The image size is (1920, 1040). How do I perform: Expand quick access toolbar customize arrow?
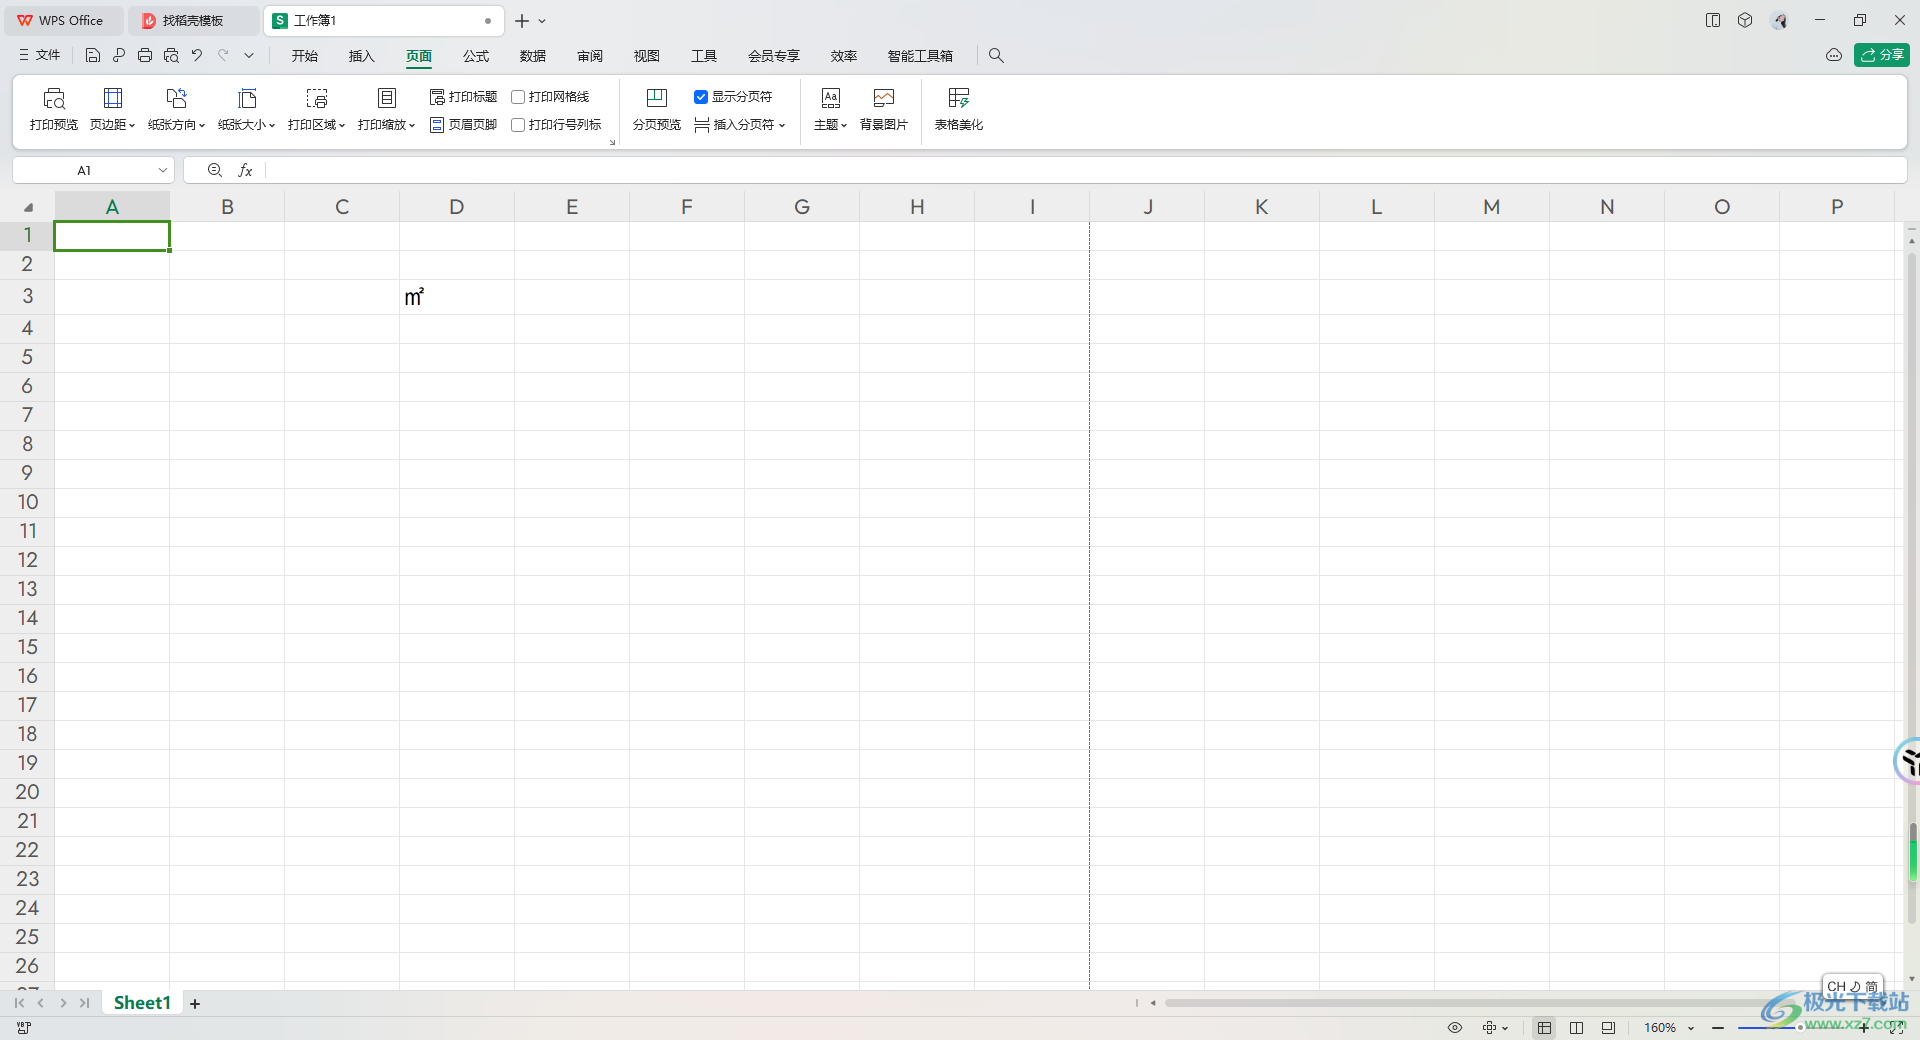pos(249,56)
